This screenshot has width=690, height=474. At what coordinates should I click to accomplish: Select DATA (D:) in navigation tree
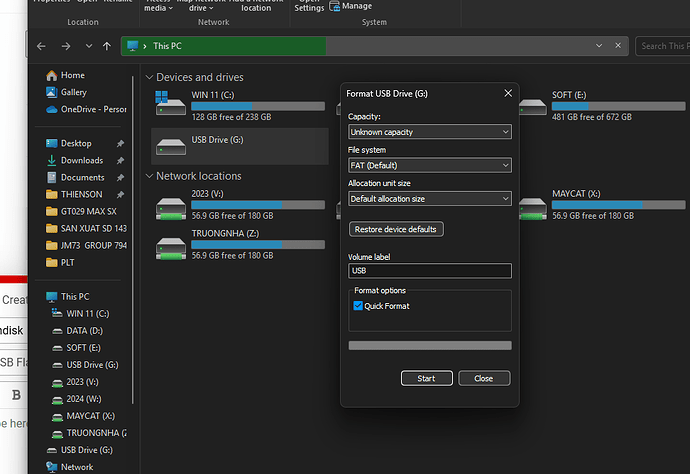coord(77,331)
